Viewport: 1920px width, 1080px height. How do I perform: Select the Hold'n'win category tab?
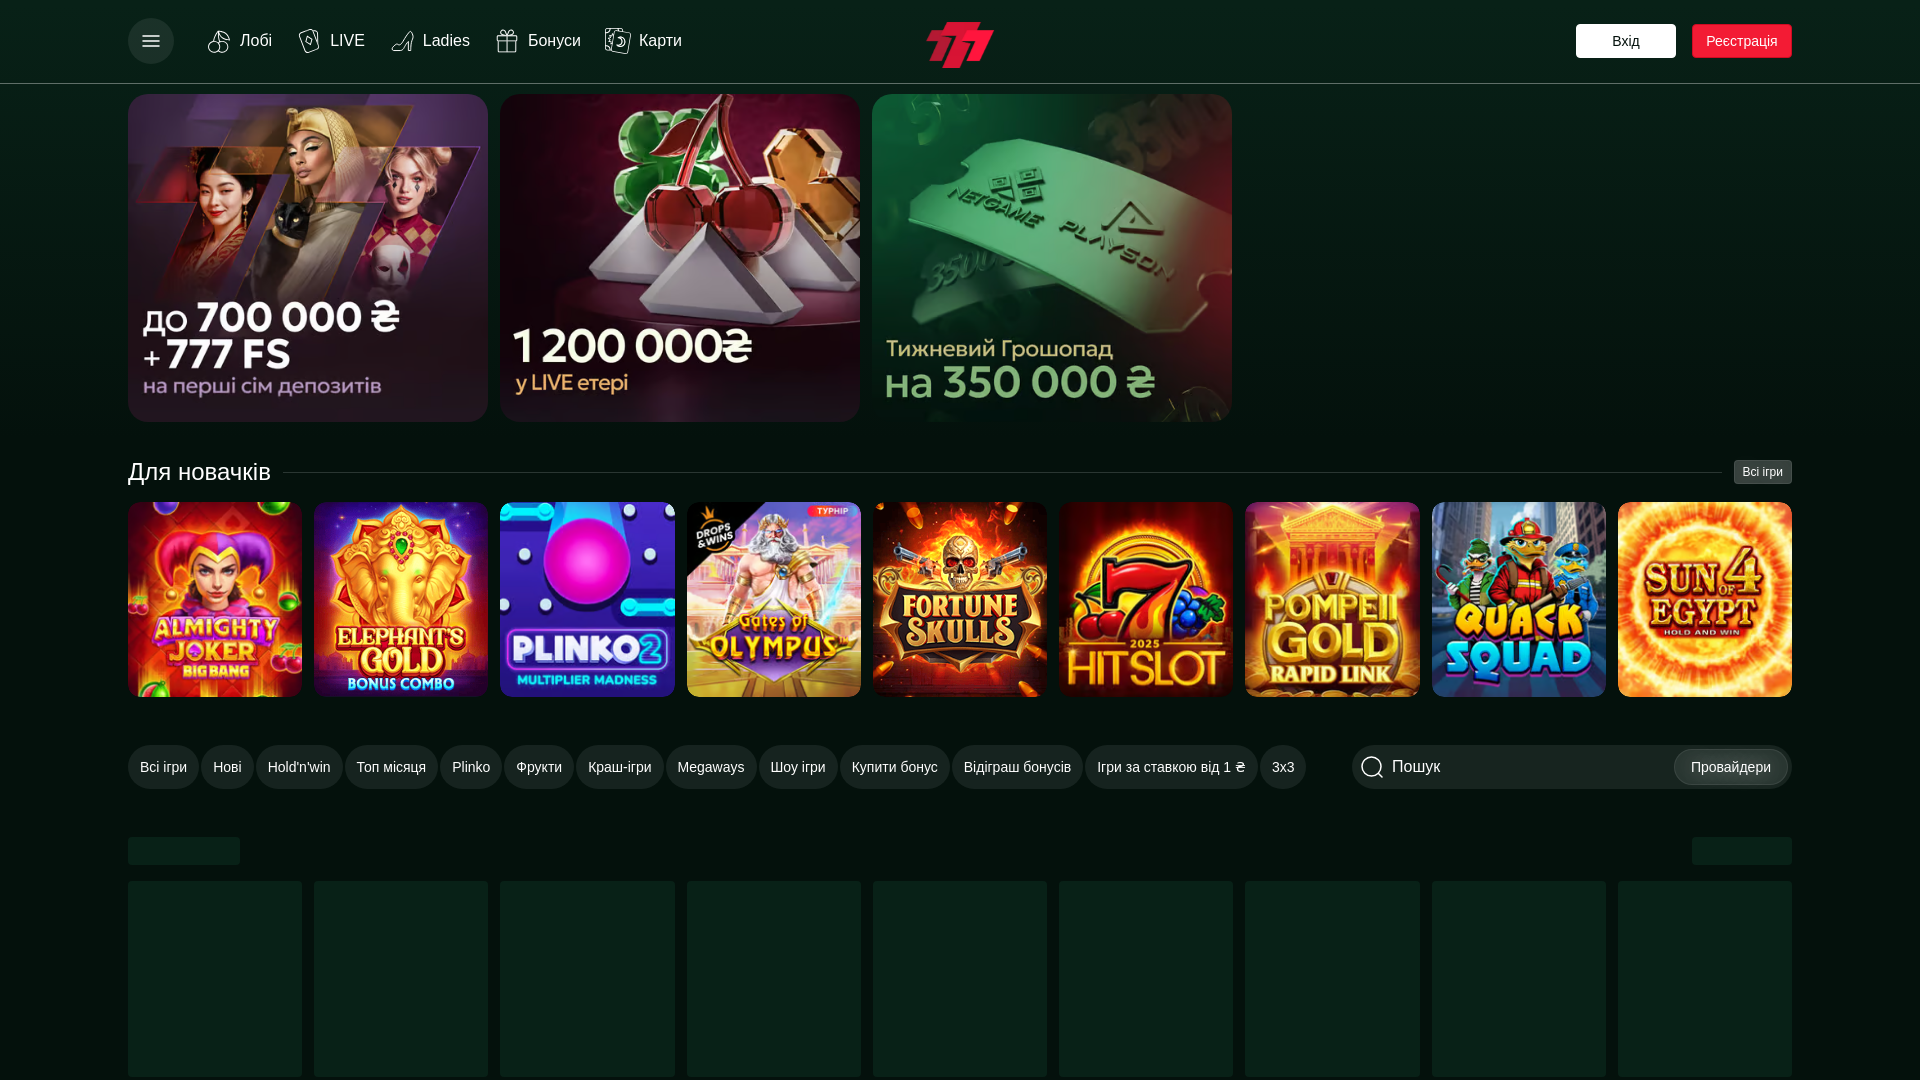(299, 767)
